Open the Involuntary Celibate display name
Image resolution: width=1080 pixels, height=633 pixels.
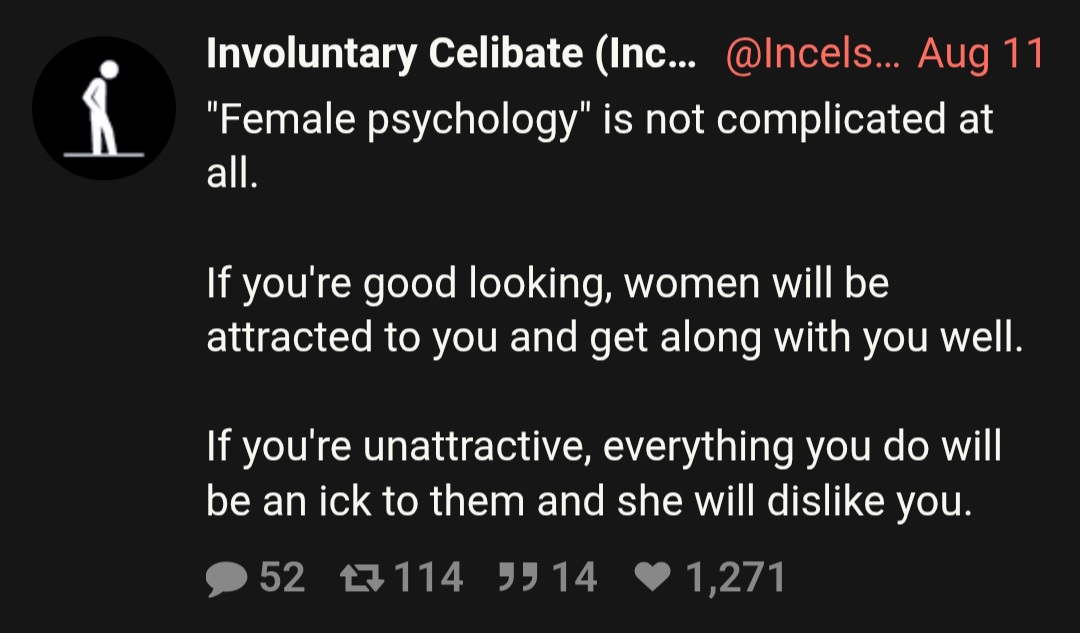coord(451,53)
